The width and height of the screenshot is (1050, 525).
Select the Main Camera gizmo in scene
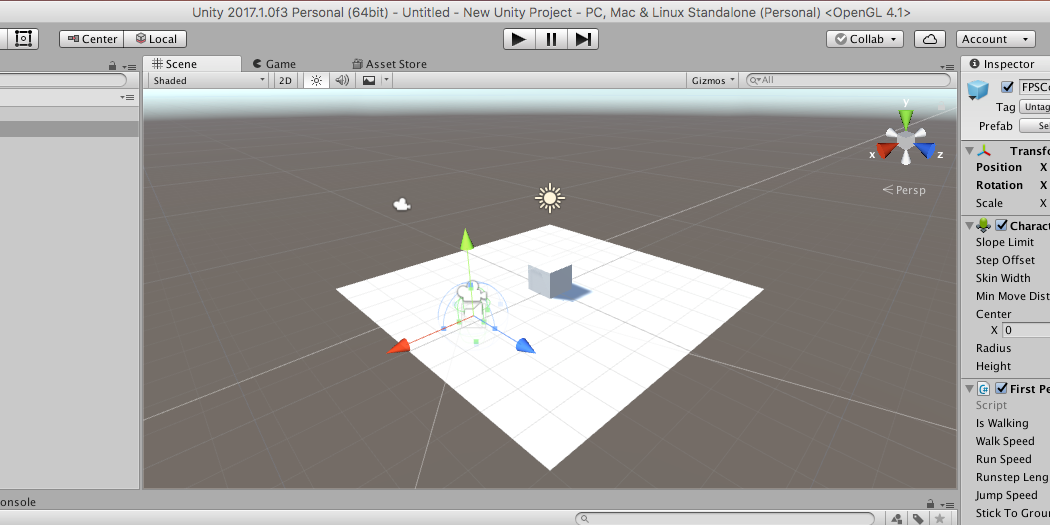click(401, 204)
